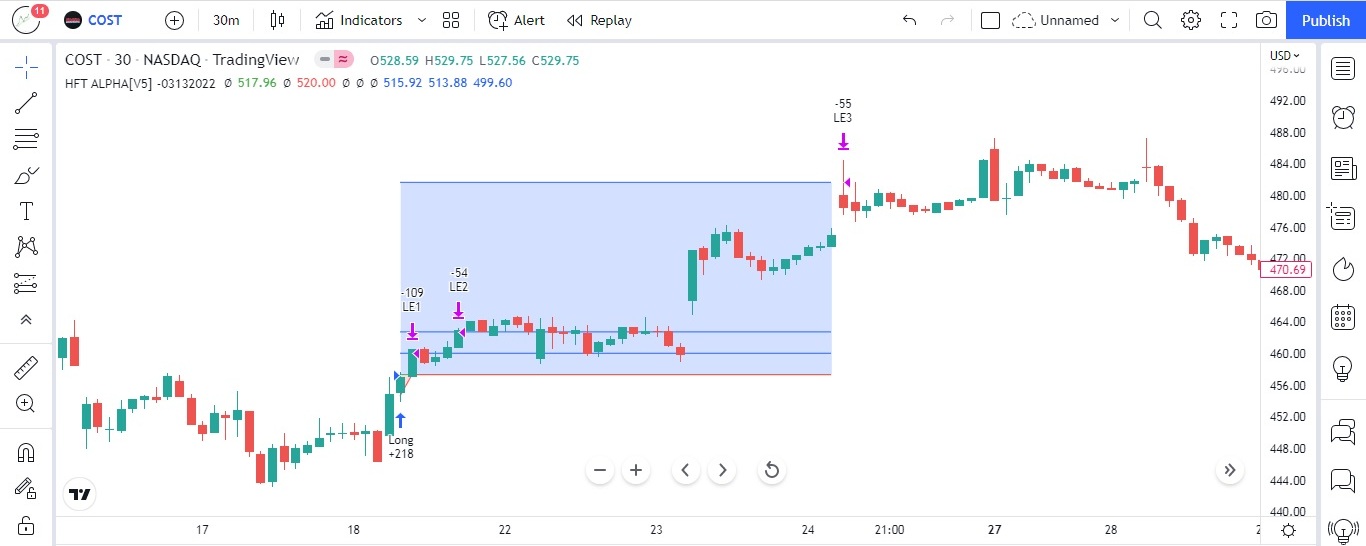This screenshot has height=546, width=1366.
Task: Open the USD currency dropdown
Action: pos(1285,56)
